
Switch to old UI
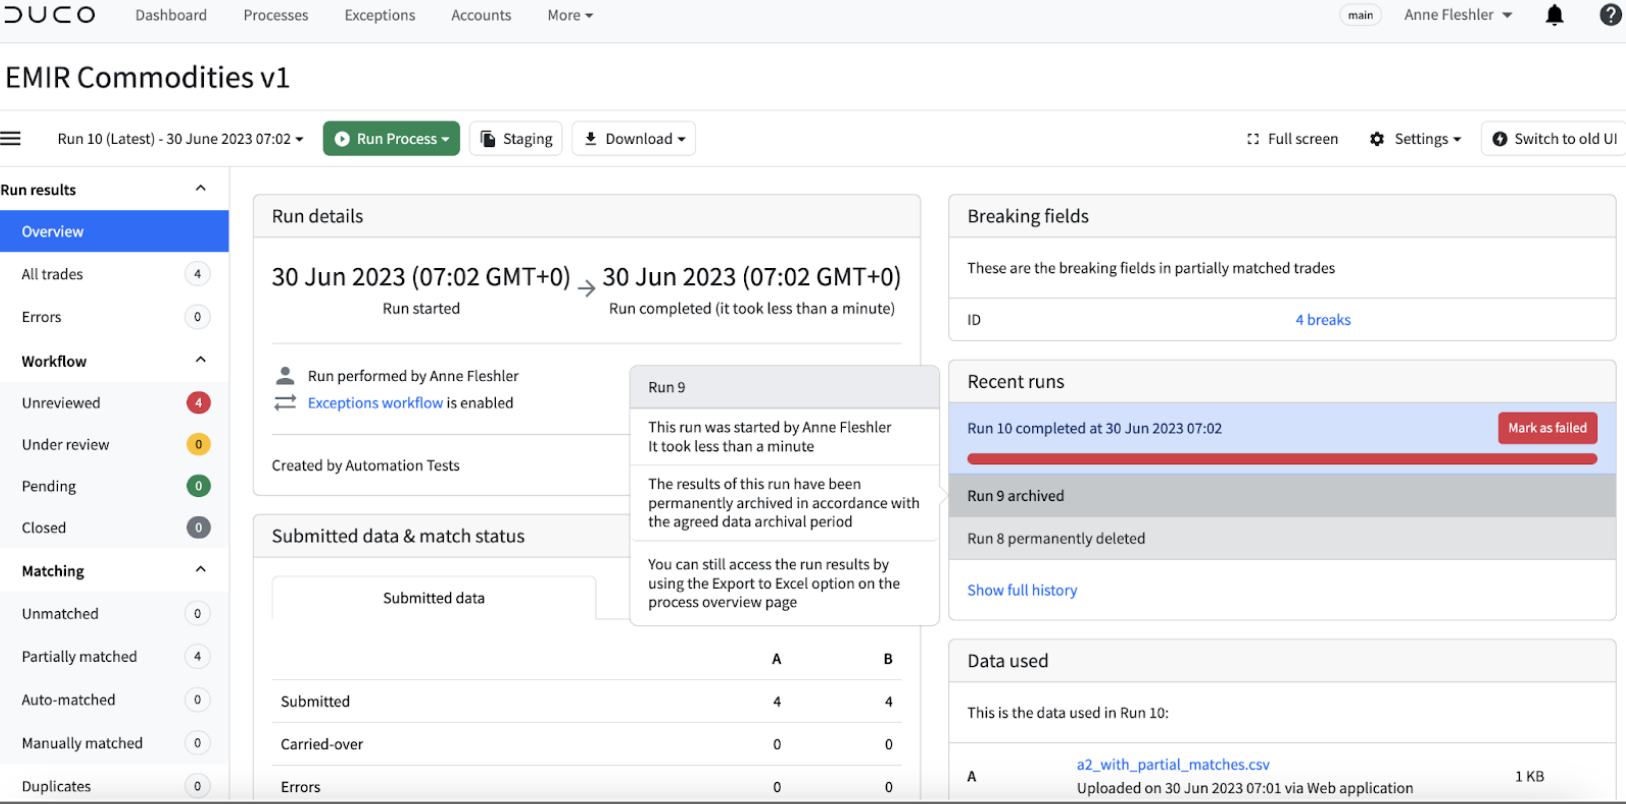coord(1555,139)
